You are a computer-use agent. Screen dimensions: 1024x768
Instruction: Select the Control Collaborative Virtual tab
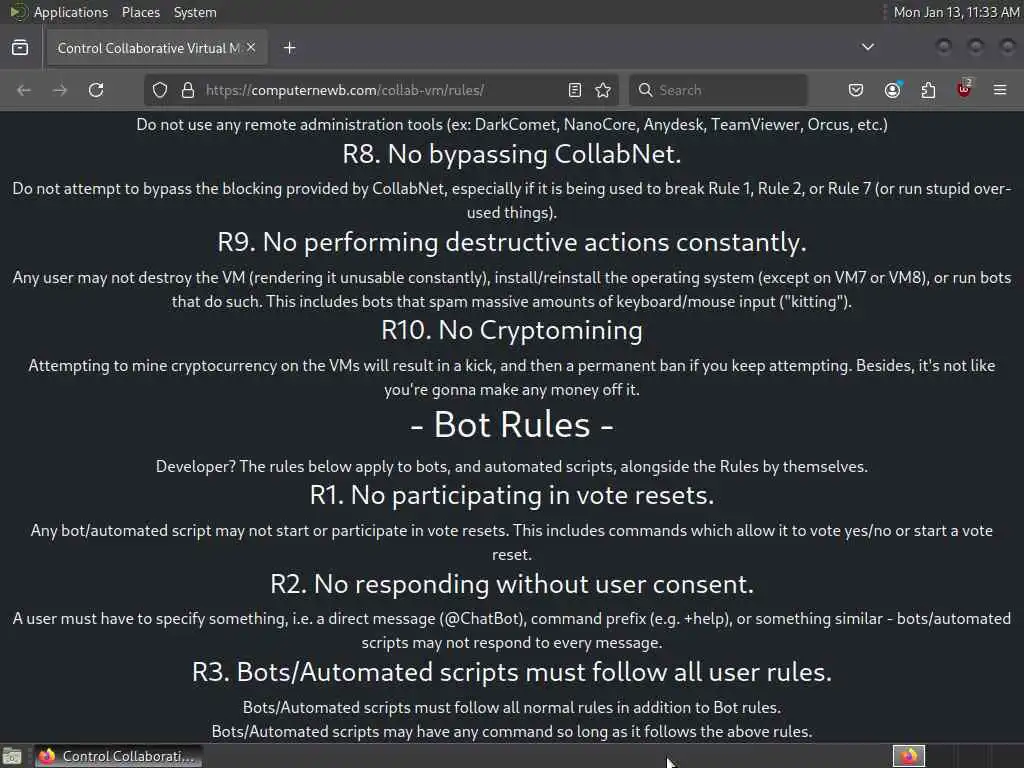pos(156,48)
